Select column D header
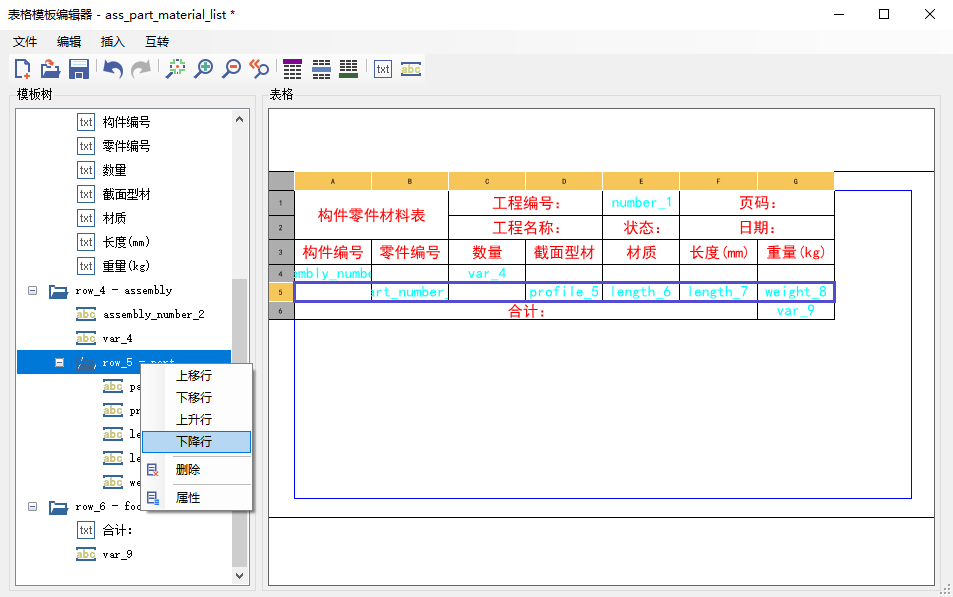 pos(564,181)
